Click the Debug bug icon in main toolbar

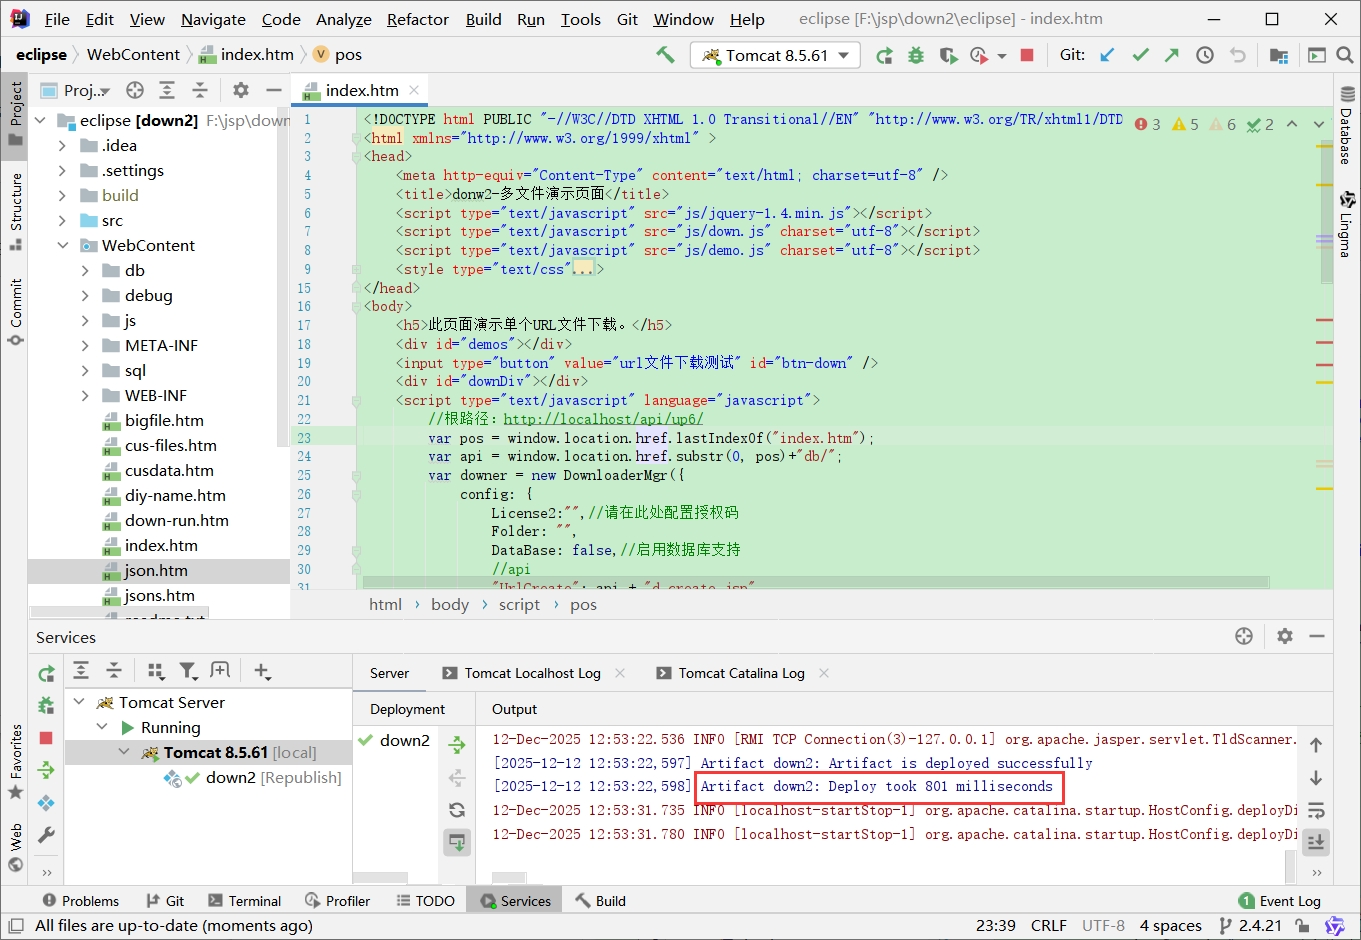pyautogui.click(x=916, y=55)
